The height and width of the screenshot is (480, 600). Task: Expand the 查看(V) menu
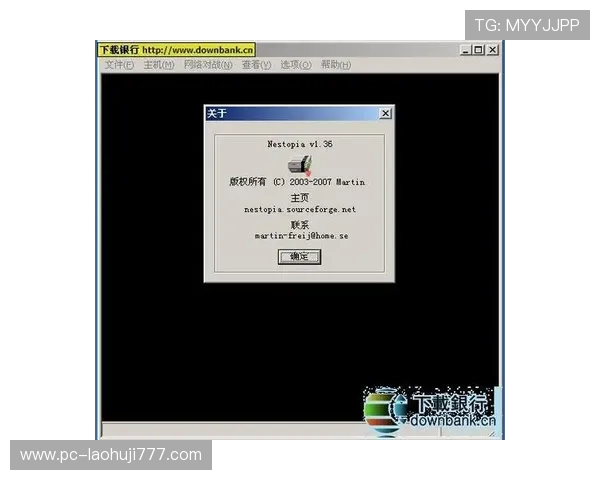[x=256, y=65]
